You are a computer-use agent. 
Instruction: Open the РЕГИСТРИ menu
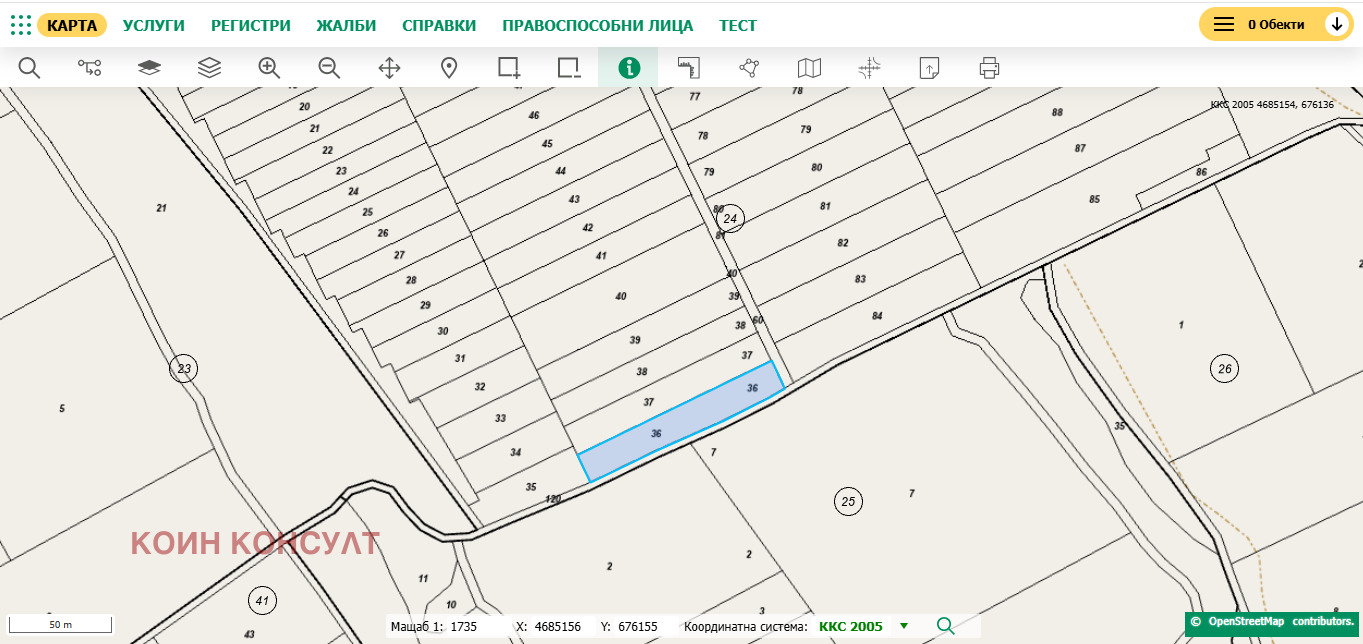pos(249,24)
